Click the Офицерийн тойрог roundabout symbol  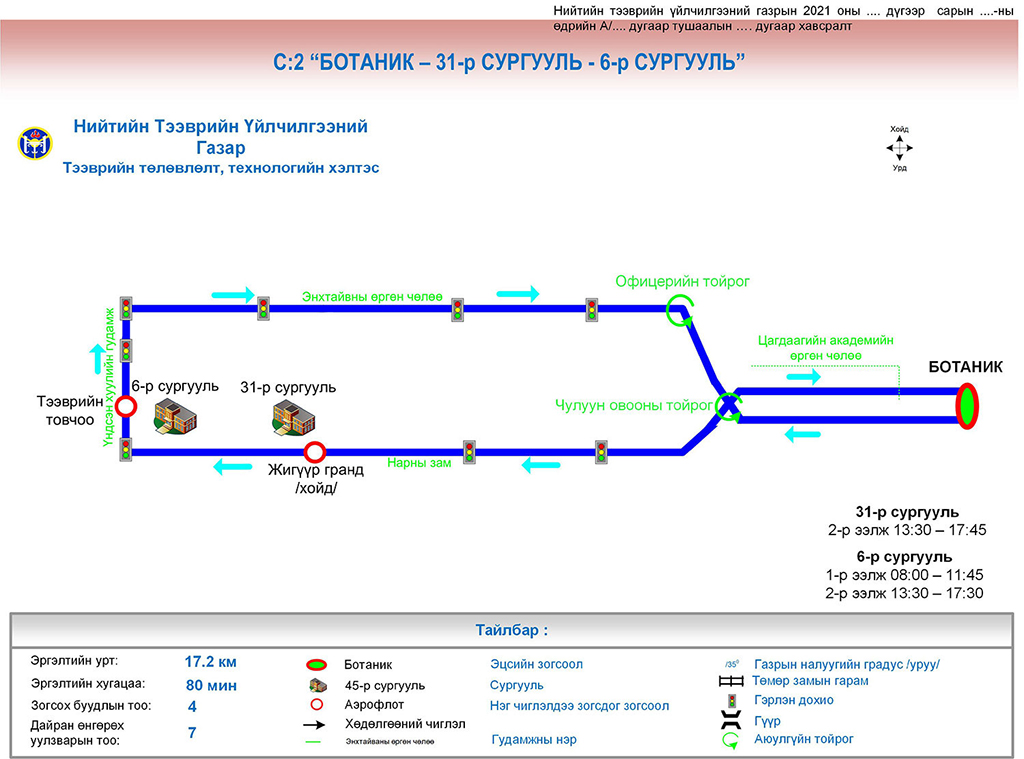point(680,310)
